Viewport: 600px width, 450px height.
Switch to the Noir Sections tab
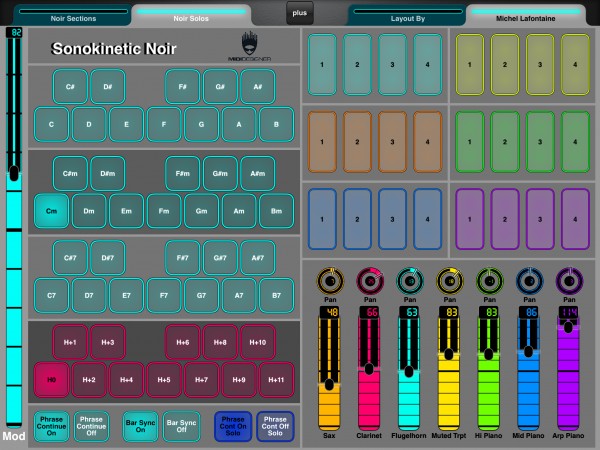[73, 15]
